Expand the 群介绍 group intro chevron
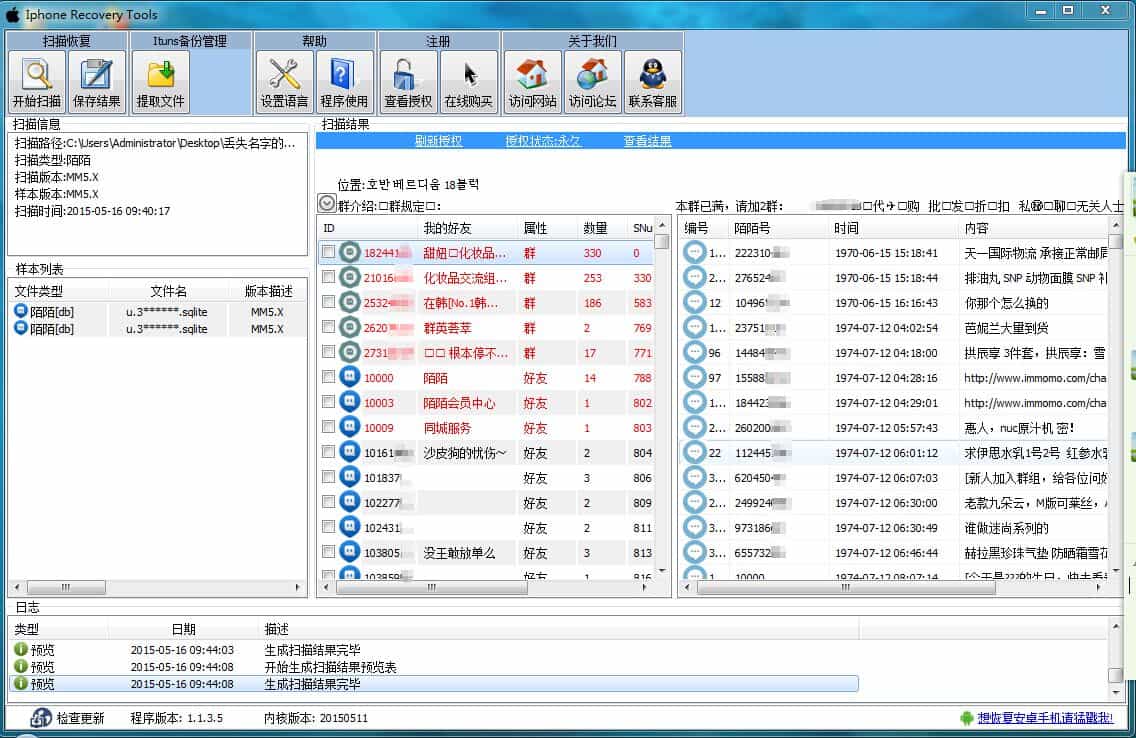Image resolution: width=1136 pixels, height=738 pixels. pyautogui.click(x=327, y=204)
